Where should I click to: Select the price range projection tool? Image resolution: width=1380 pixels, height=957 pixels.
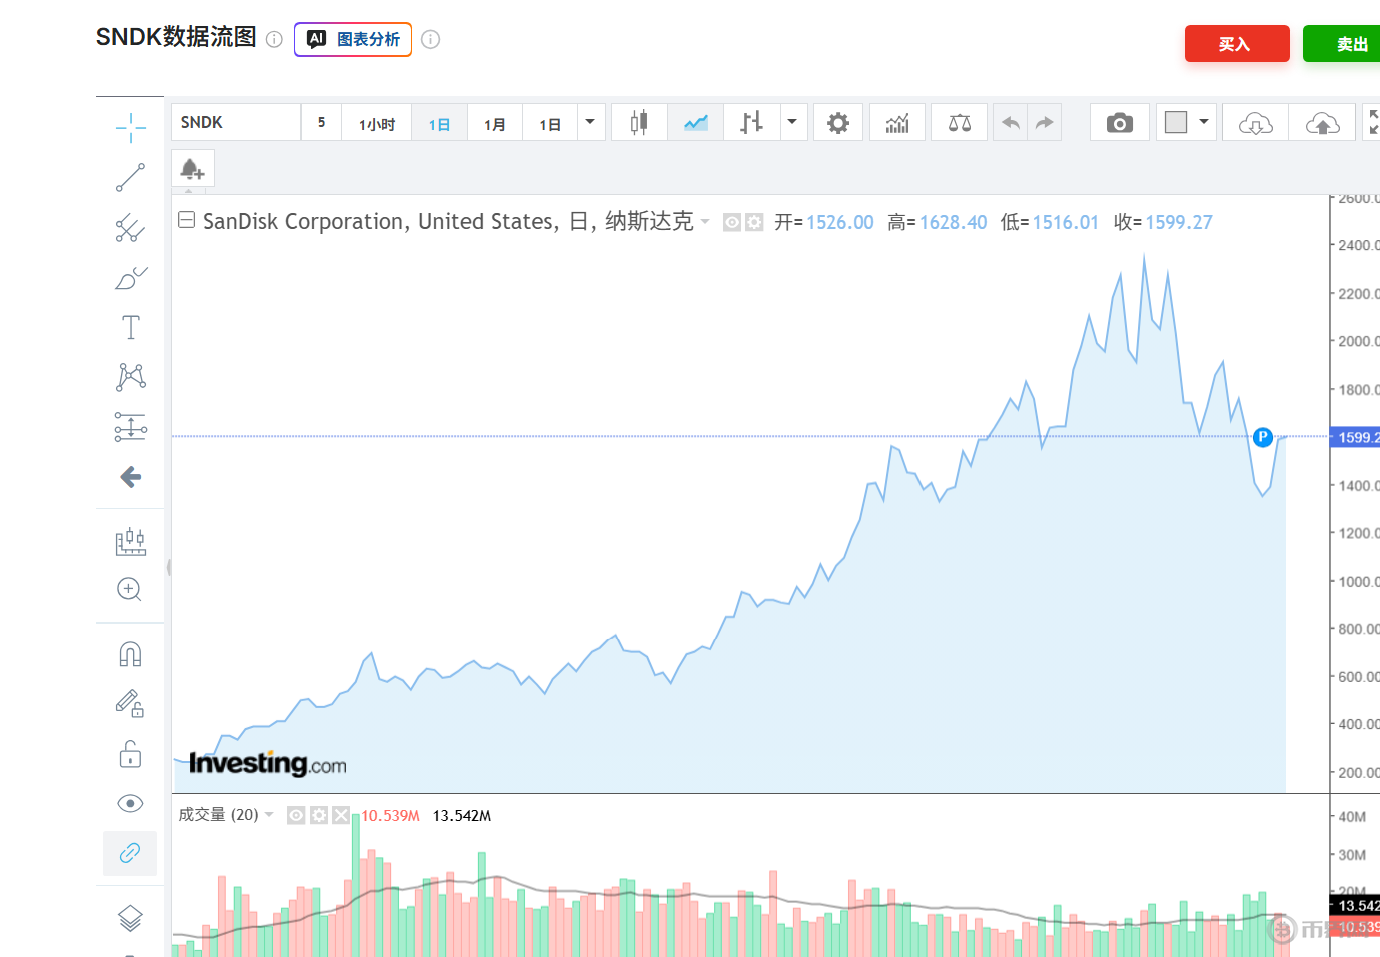[x=130, y=427]
